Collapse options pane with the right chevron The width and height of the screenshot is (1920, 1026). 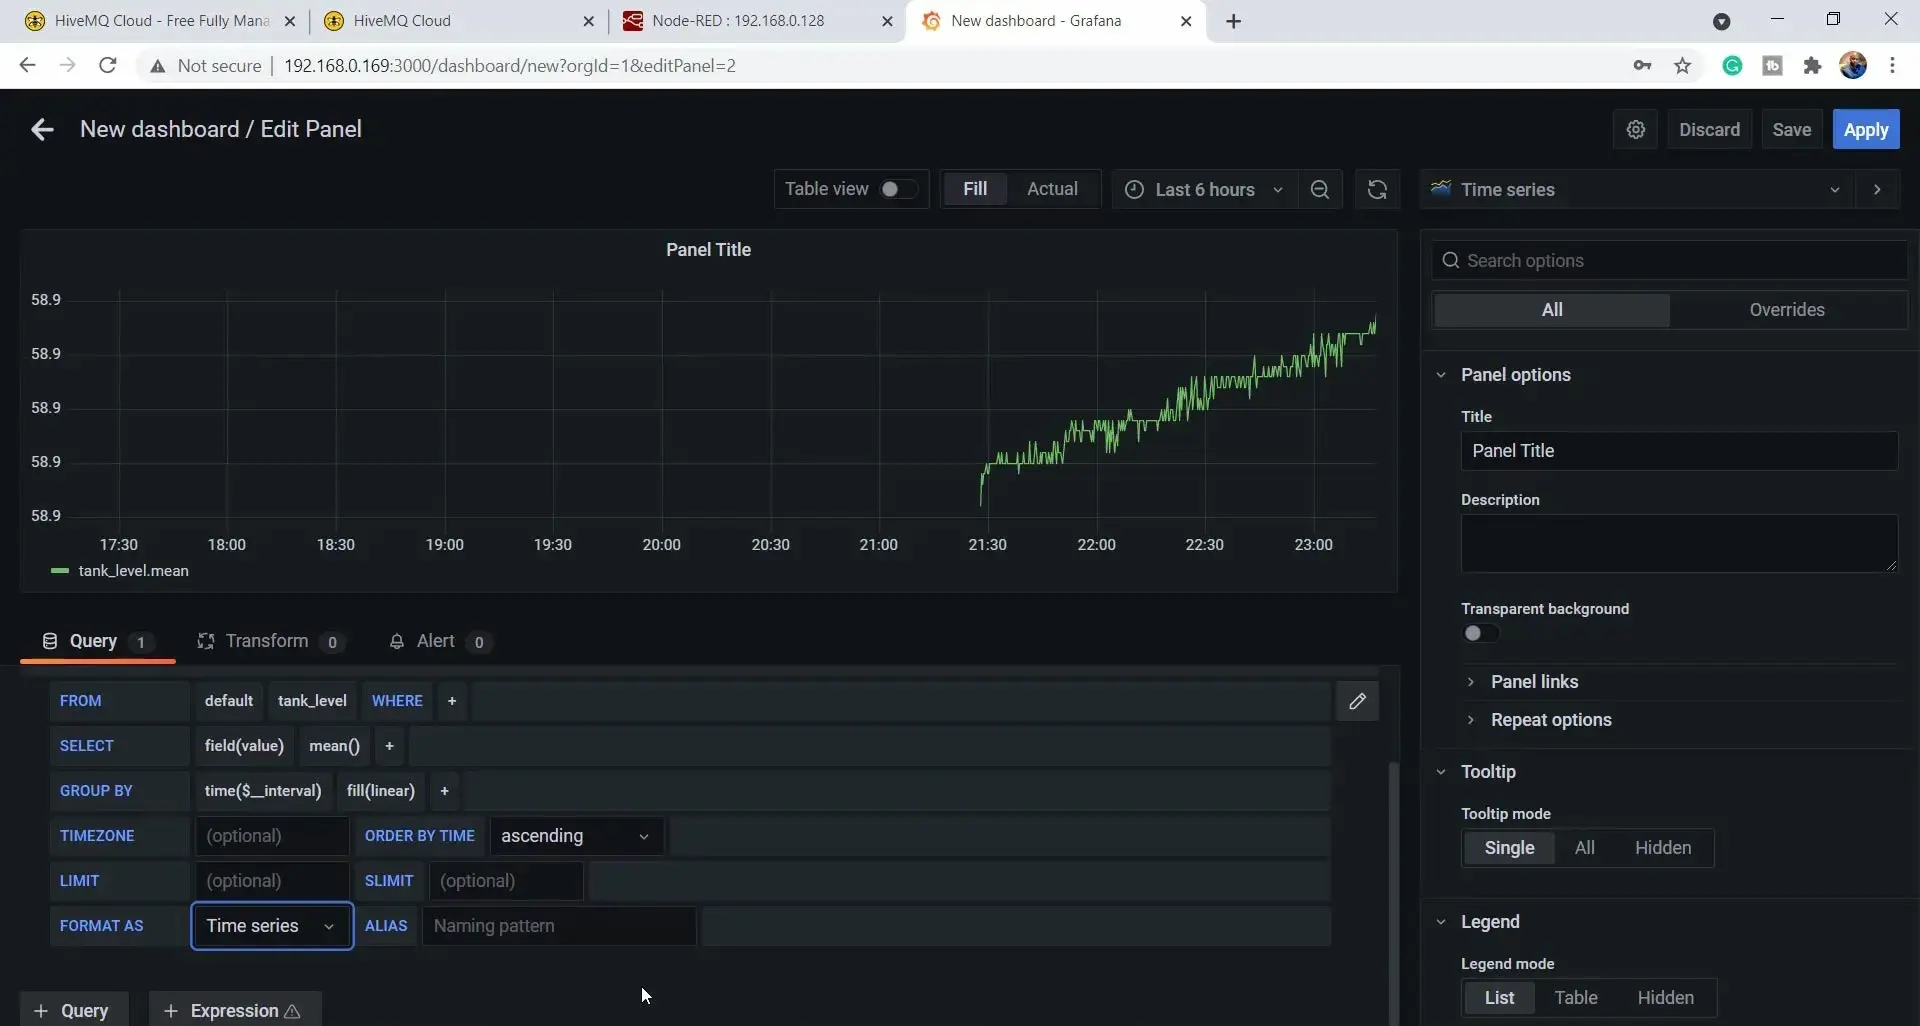[1877, 190]
